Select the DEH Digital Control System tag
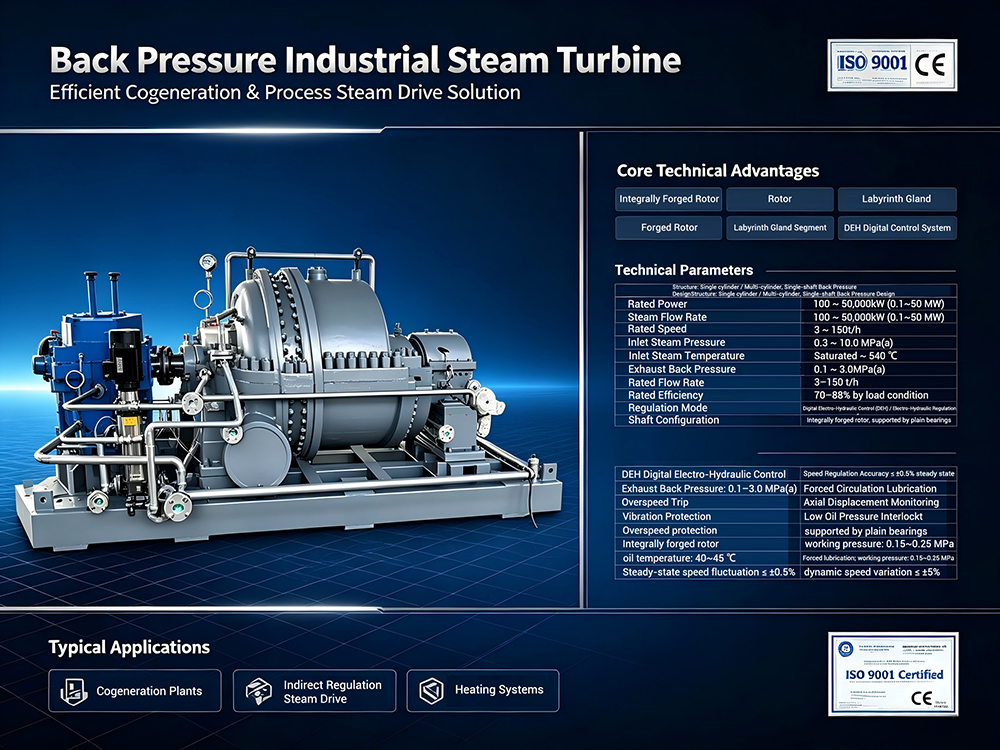 tap(897, 228)
